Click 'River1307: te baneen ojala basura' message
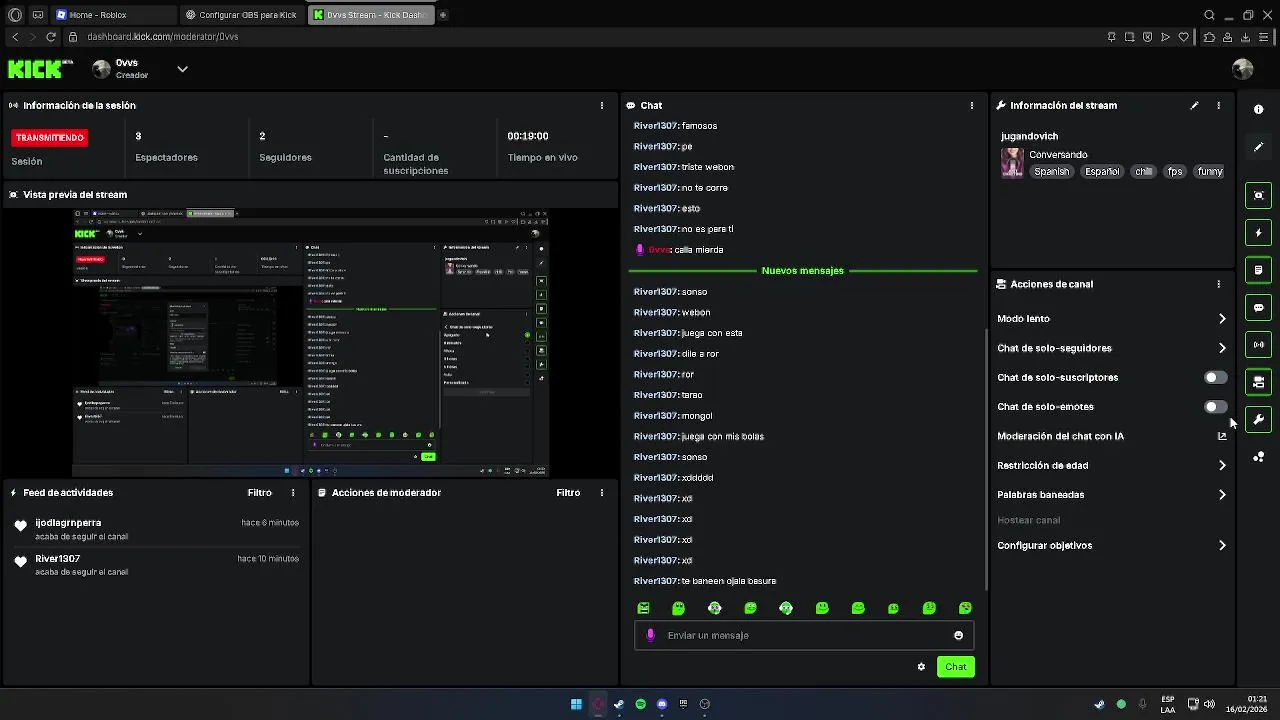 click(705, 581)
